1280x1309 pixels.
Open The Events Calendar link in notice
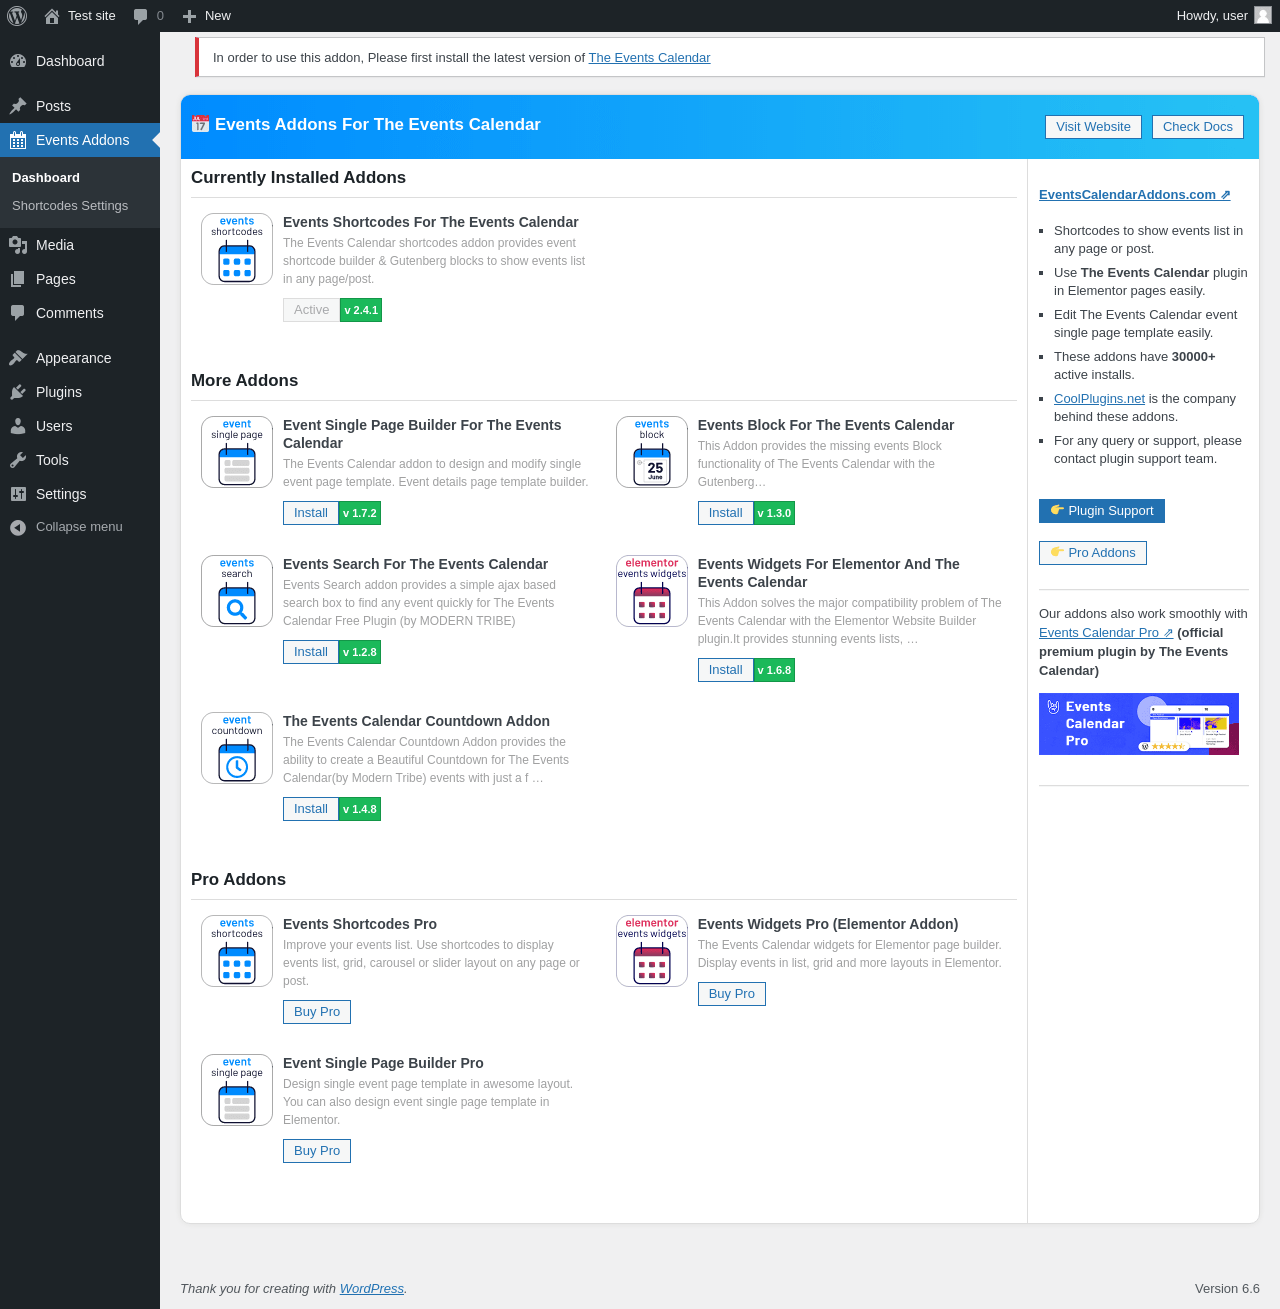click(x=649, y=58)
